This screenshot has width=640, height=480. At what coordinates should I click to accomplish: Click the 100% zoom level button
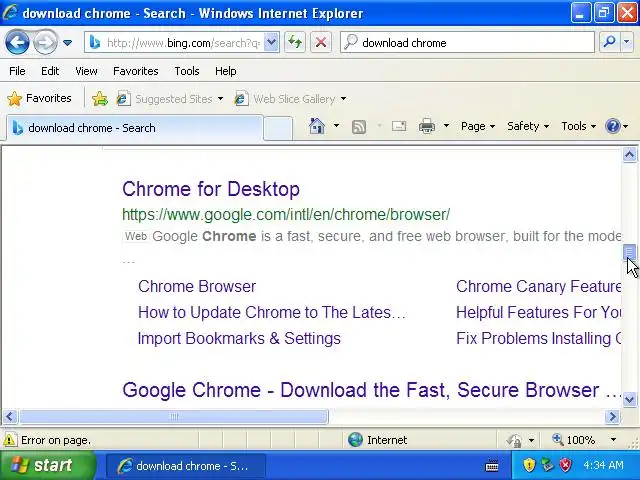tap(573, 440)
